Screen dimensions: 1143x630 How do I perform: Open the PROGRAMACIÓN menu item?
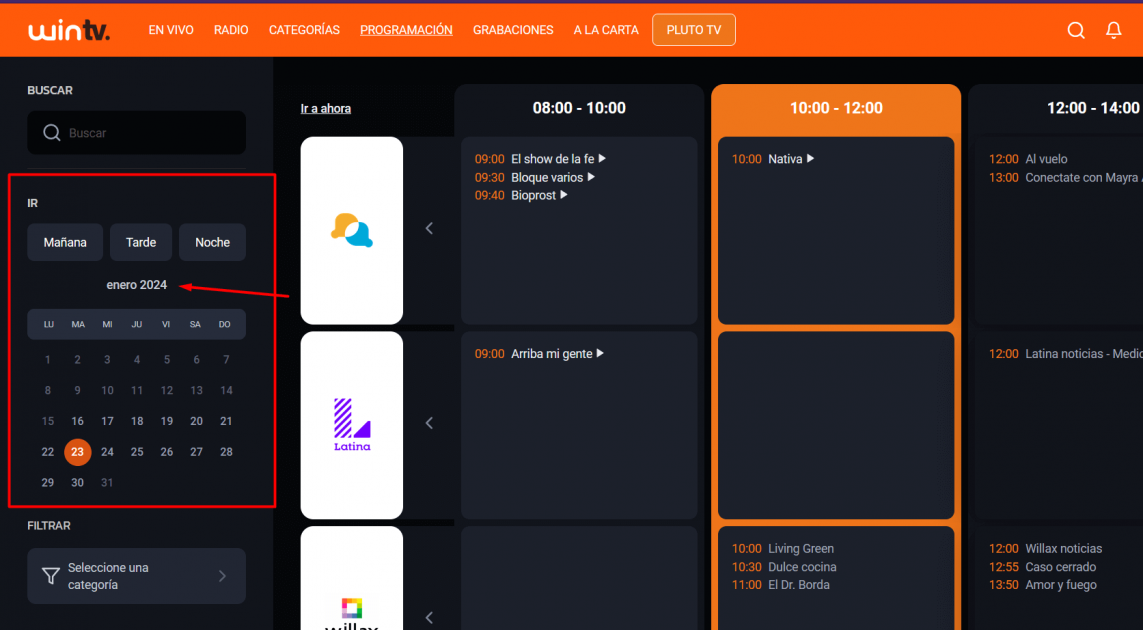point(406,30)
